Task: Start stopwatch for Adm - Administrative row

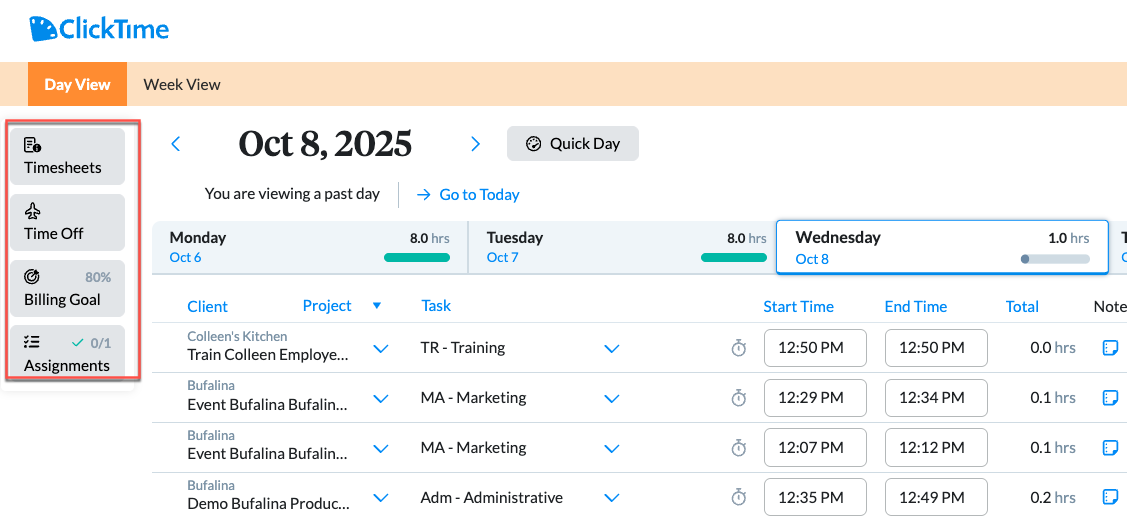Action: 738,498
